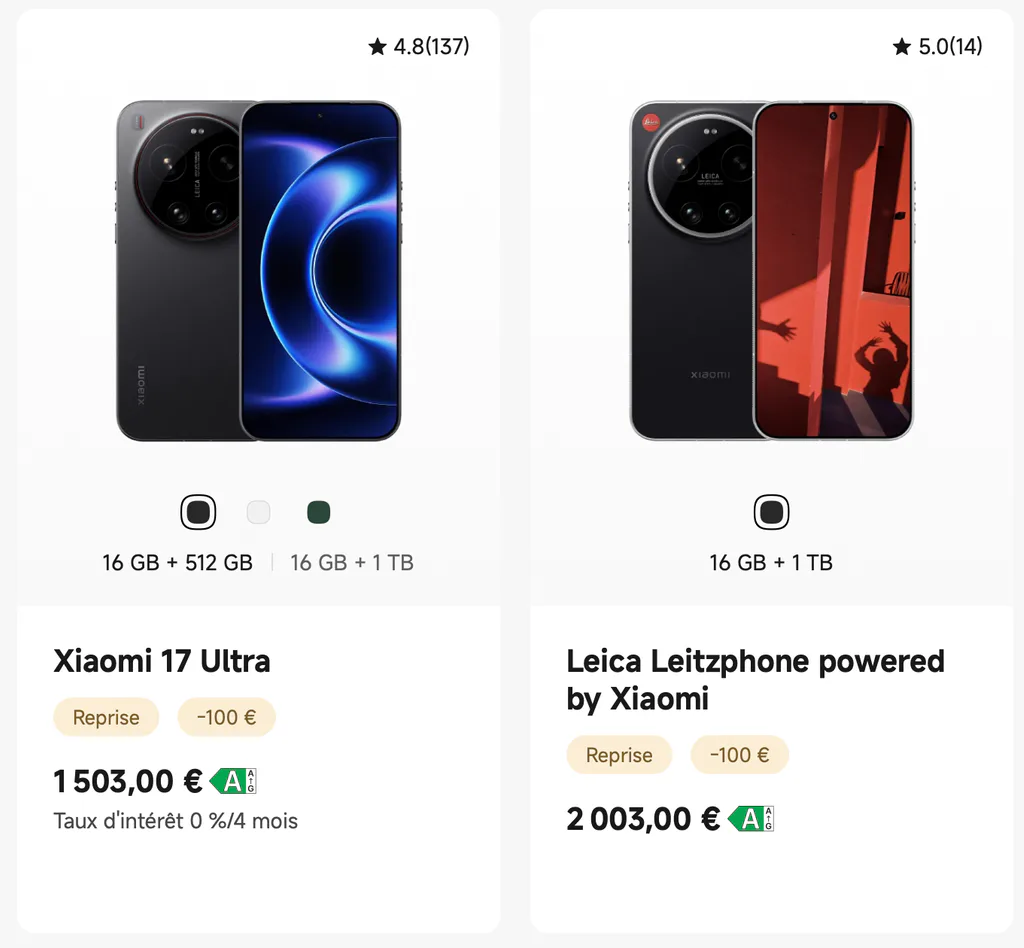The height and width of the screenshot is (948, 1024).
Task: Click the energy label A badge beside 1 503,00 €
Action: point(233,781)
